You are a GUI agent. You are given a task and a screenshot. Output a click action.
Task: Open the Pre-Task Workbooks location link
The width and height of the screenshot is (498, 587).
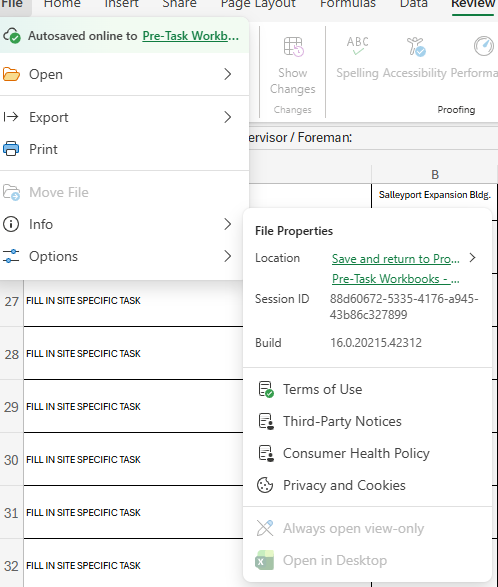(x=395, y=279)
